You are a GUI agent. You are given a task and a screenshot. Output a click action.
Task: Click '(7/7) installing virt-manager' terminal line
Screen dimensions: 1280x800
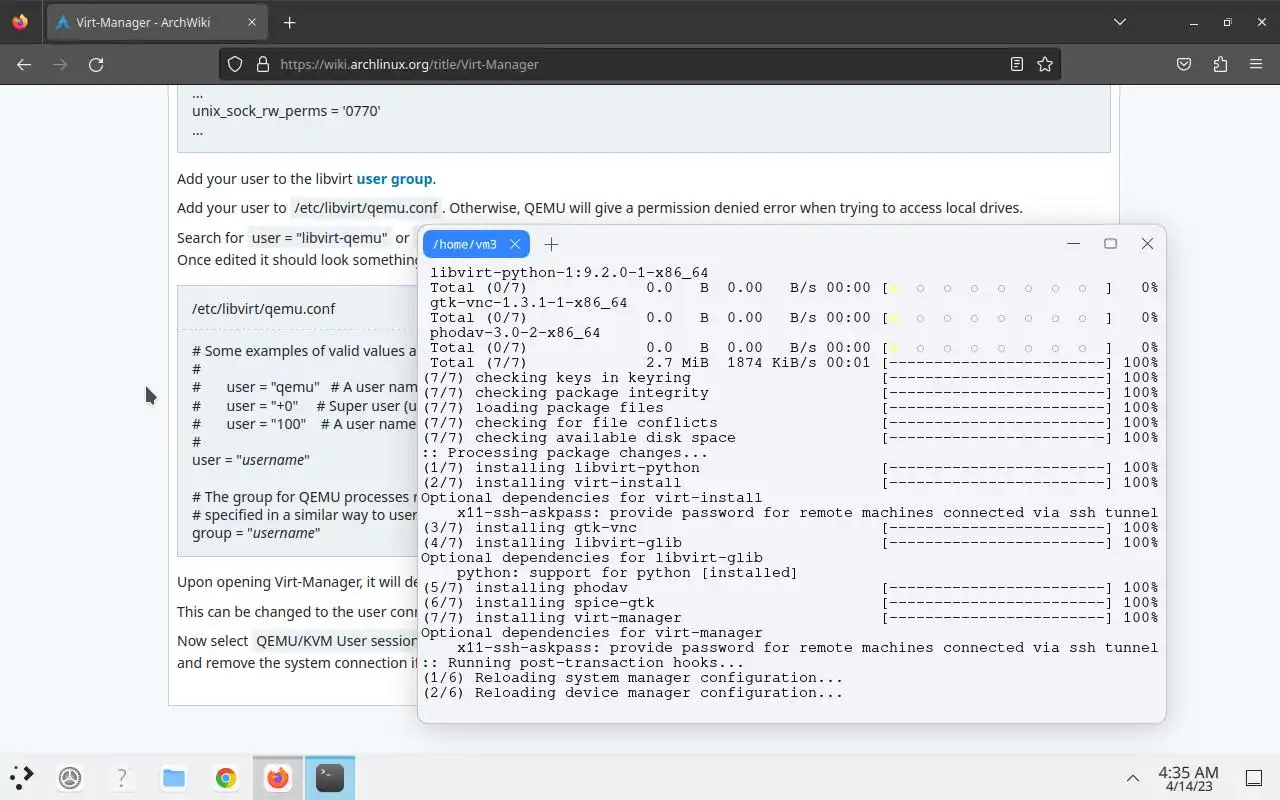[x=552, y=618]
